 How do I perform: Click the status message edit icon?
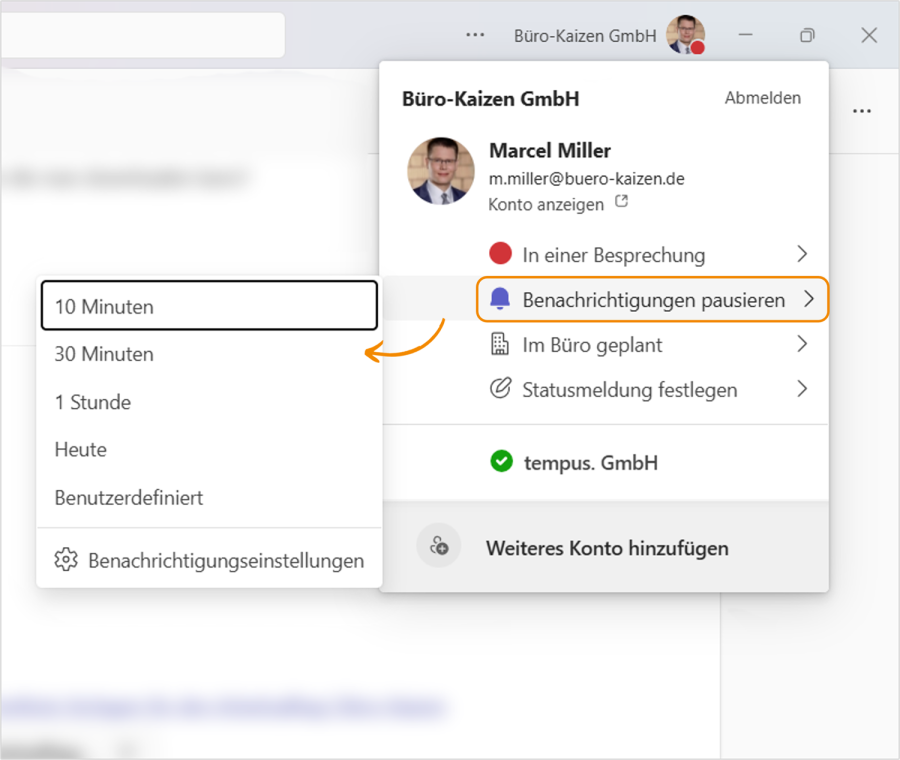pos(500,389)
